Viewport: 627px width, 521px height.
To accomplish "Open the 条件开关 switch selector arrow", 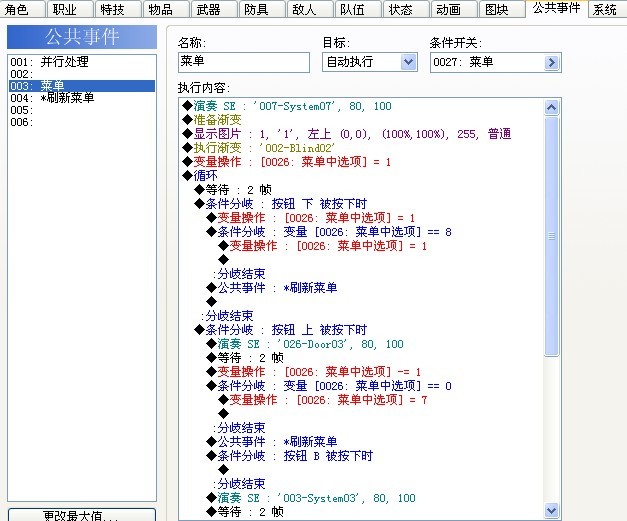I will pos(551,62).
